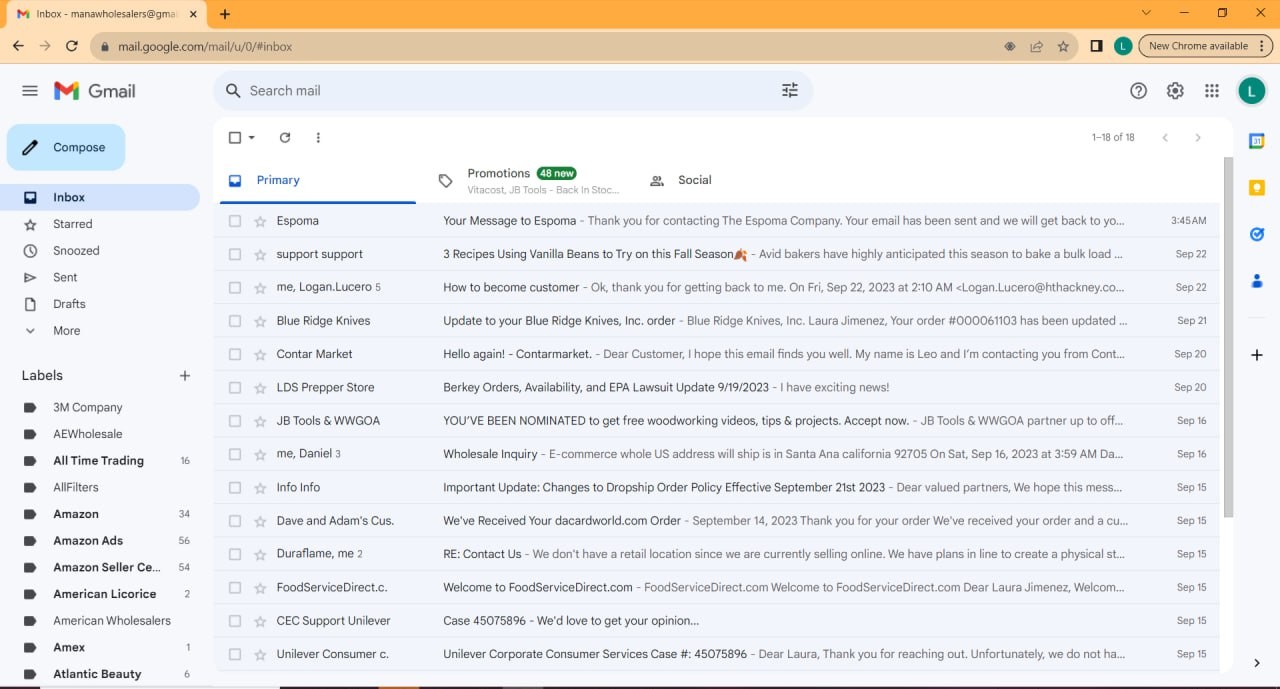
Task: Open Google Contacts side panel
Action: [x=1257, y=281]
